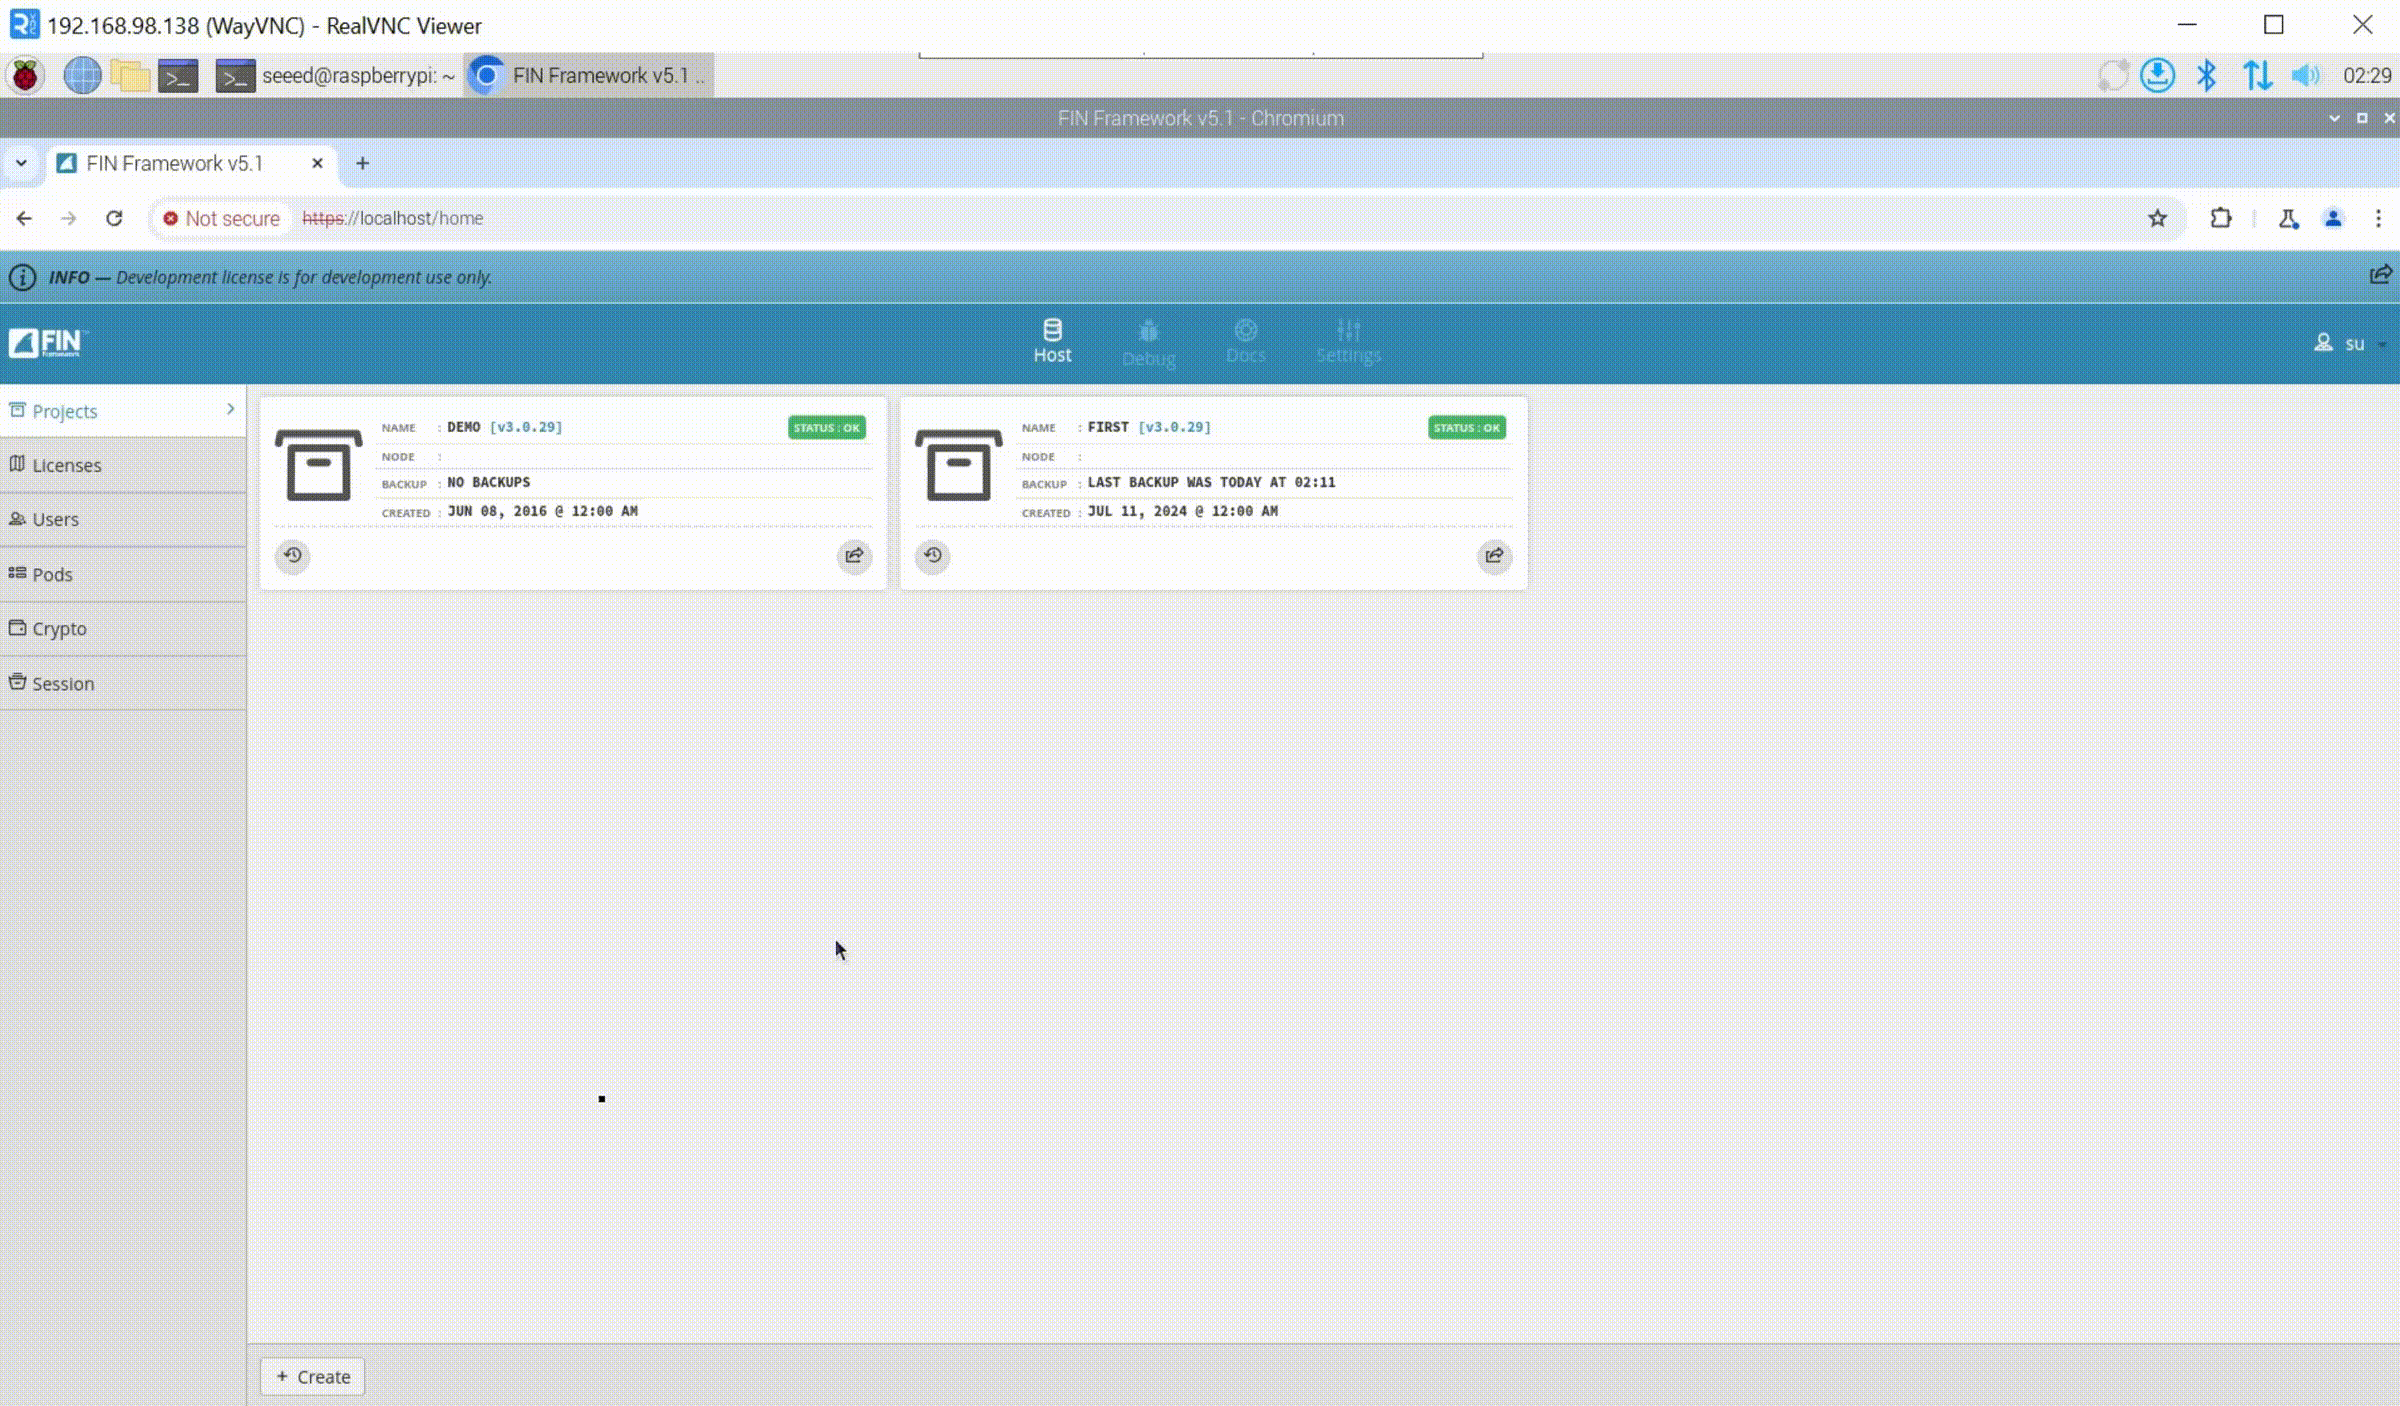This screenshot has height=1406, width=2400.
Task: Switch to the Host tab
Action: click(1052, 343)
